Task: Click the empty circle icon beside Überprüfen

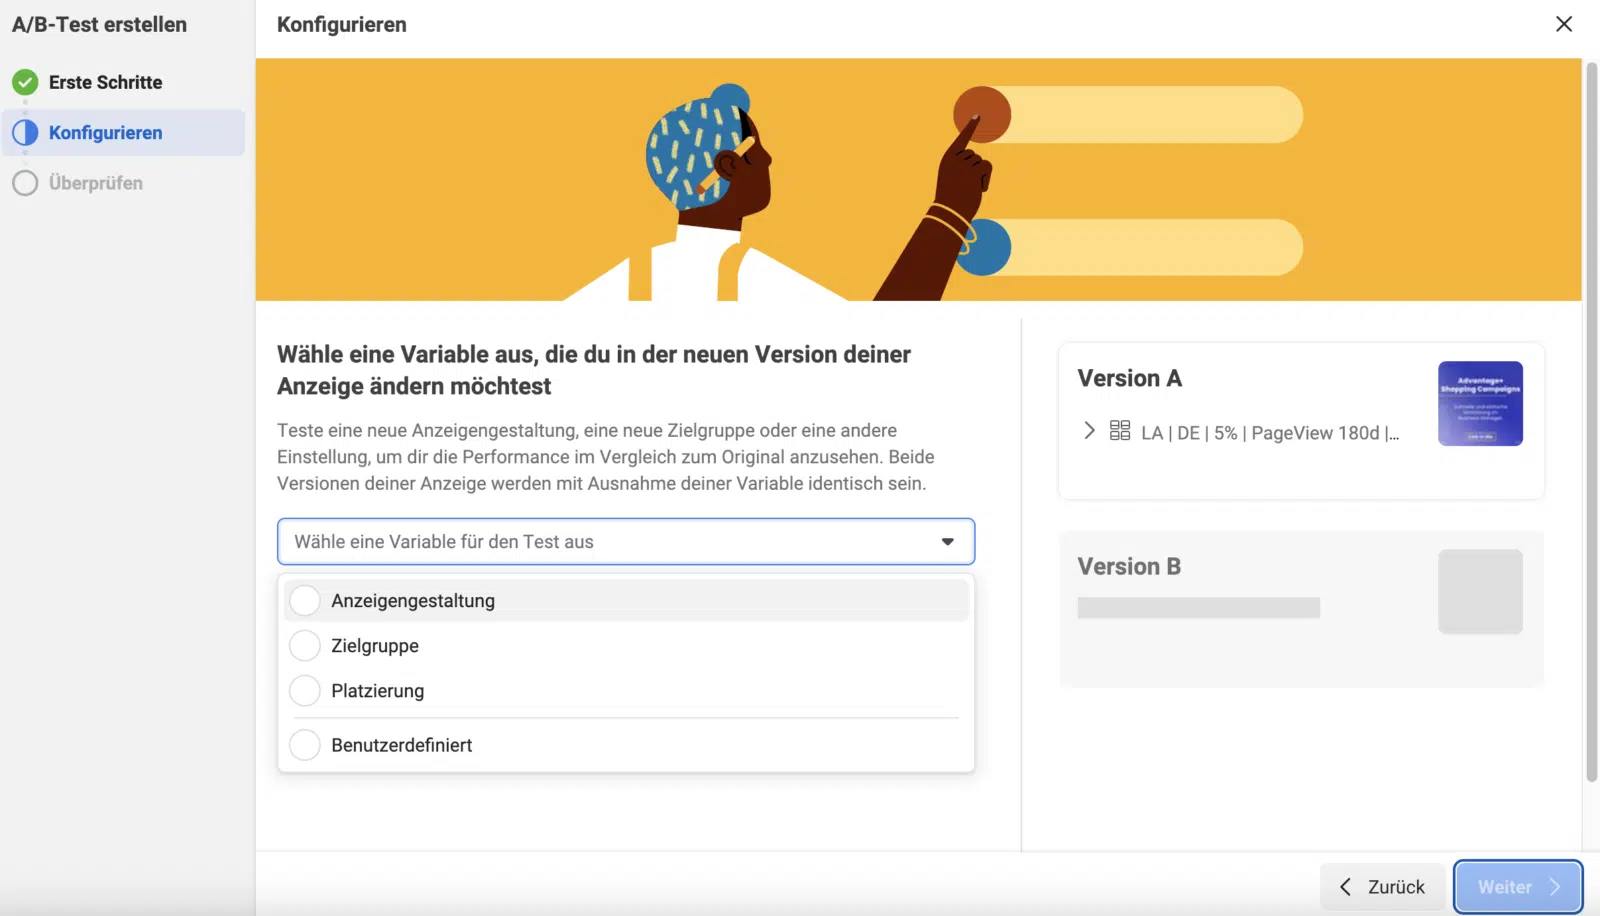Action: pos(25,183)
